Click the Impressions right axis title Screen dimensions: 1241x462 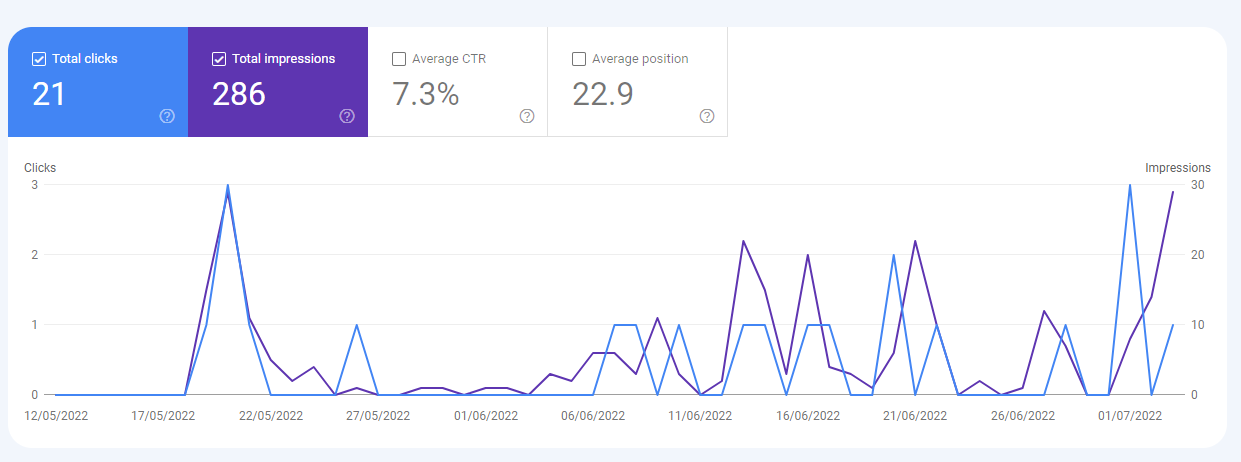(x=1177, y=168)
